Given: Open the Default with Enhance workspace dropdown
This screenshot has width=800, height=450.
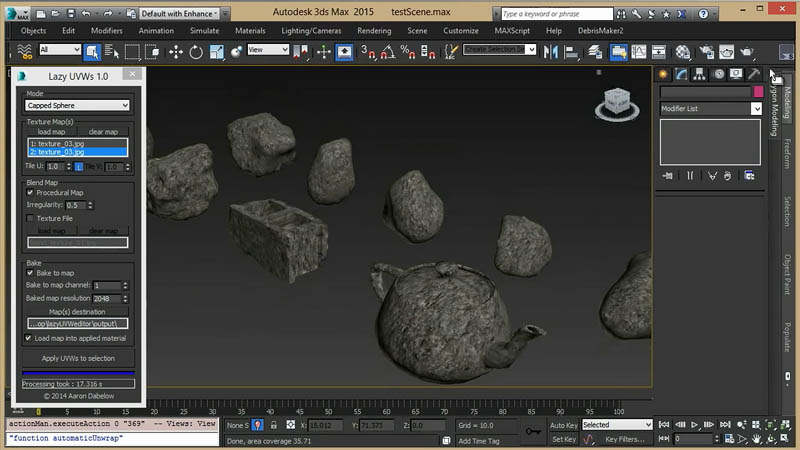Looking at the screenshot, I should (179, 14).
